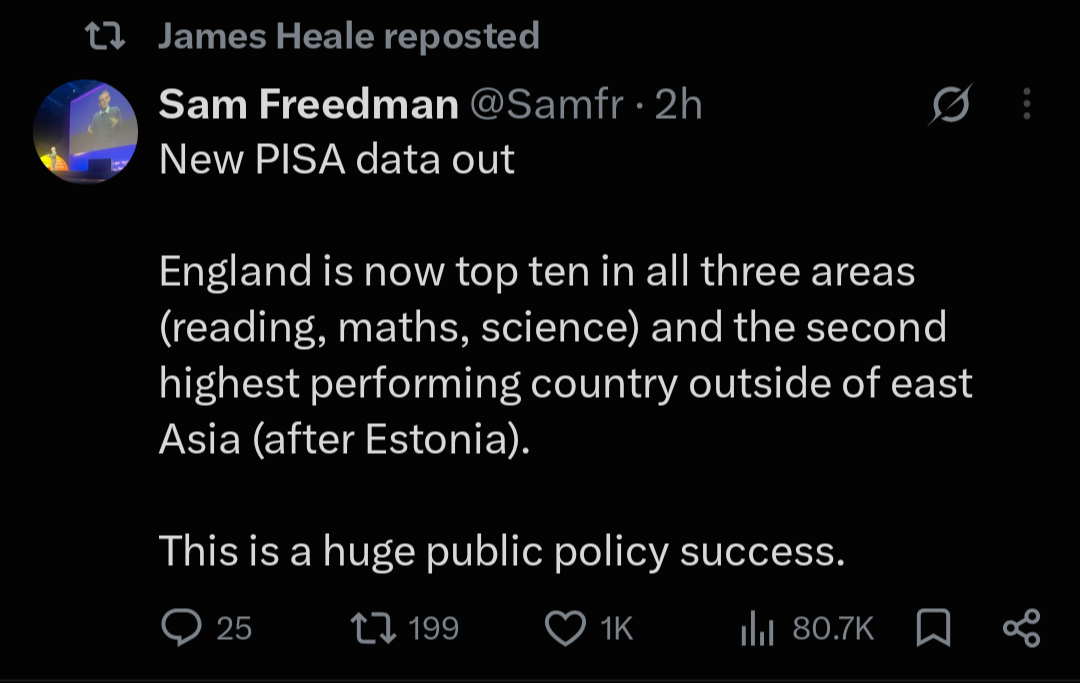Open Sam Freedman's profile picture

pyautogui.click(x=85, y=131)
